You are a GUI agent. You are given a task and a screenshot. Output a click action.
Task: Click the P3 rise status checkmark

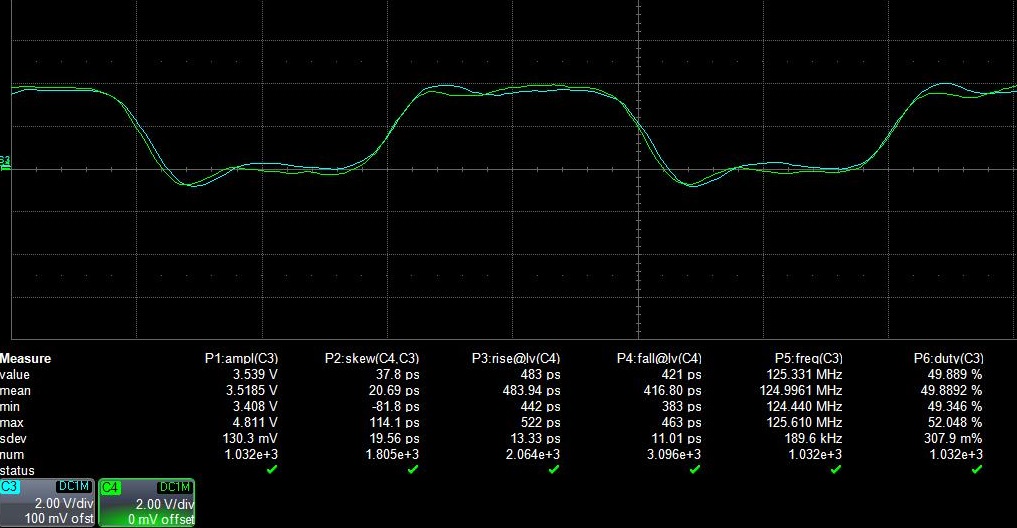(553, 469)
